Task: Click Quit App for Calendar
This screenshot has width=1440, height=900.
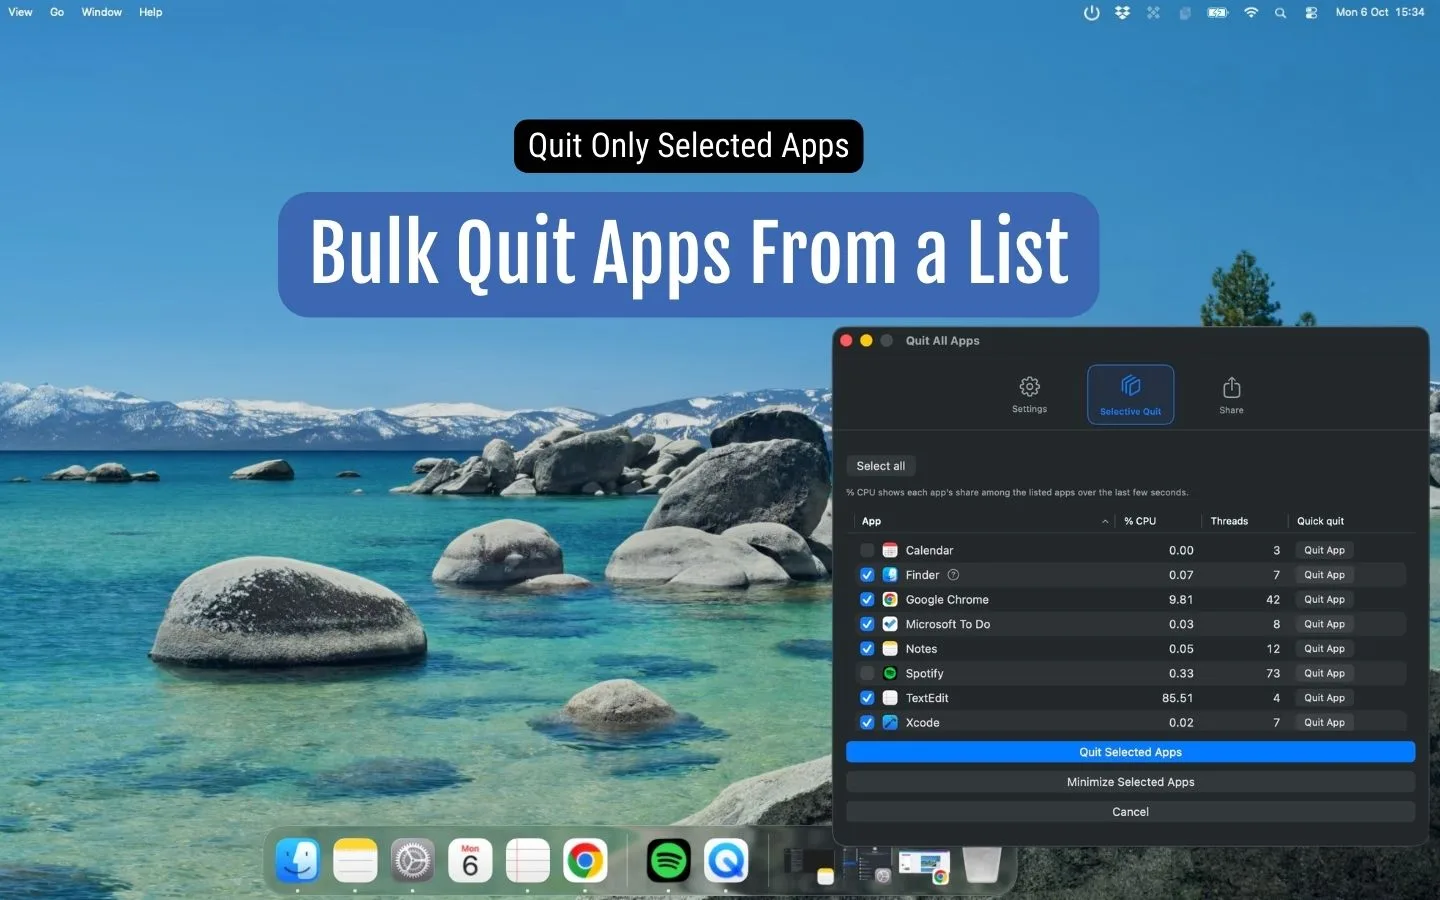Action: coord(1324,550)
